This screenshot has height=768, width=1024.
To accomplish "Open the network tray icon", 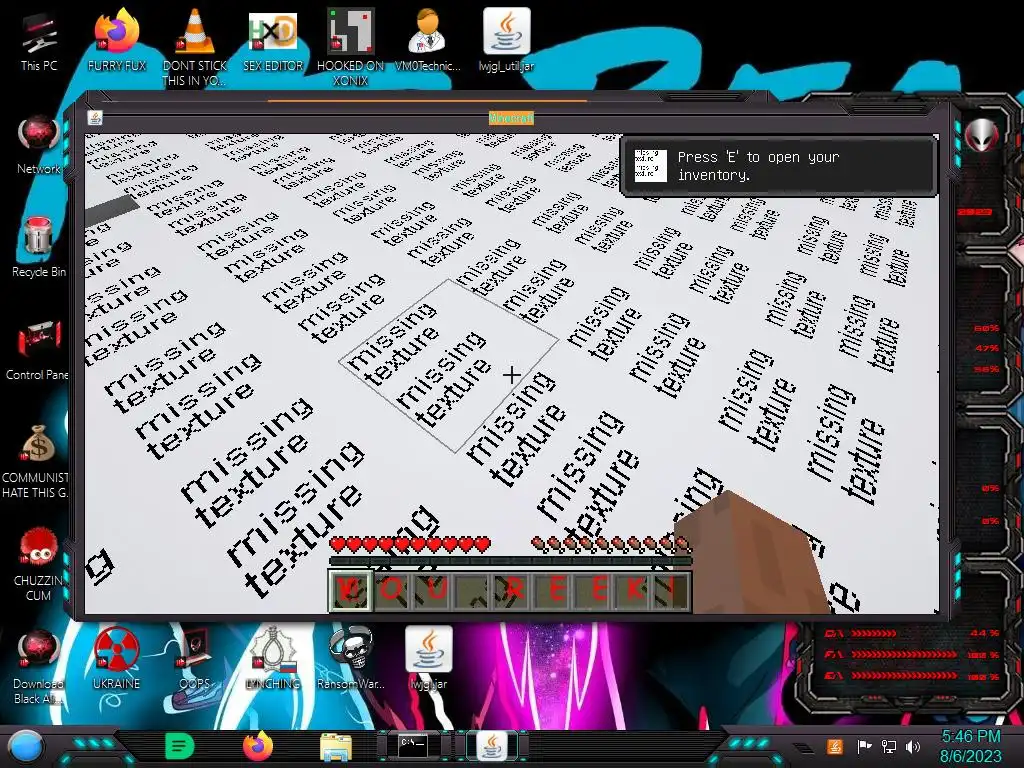I will coord(889,746).
